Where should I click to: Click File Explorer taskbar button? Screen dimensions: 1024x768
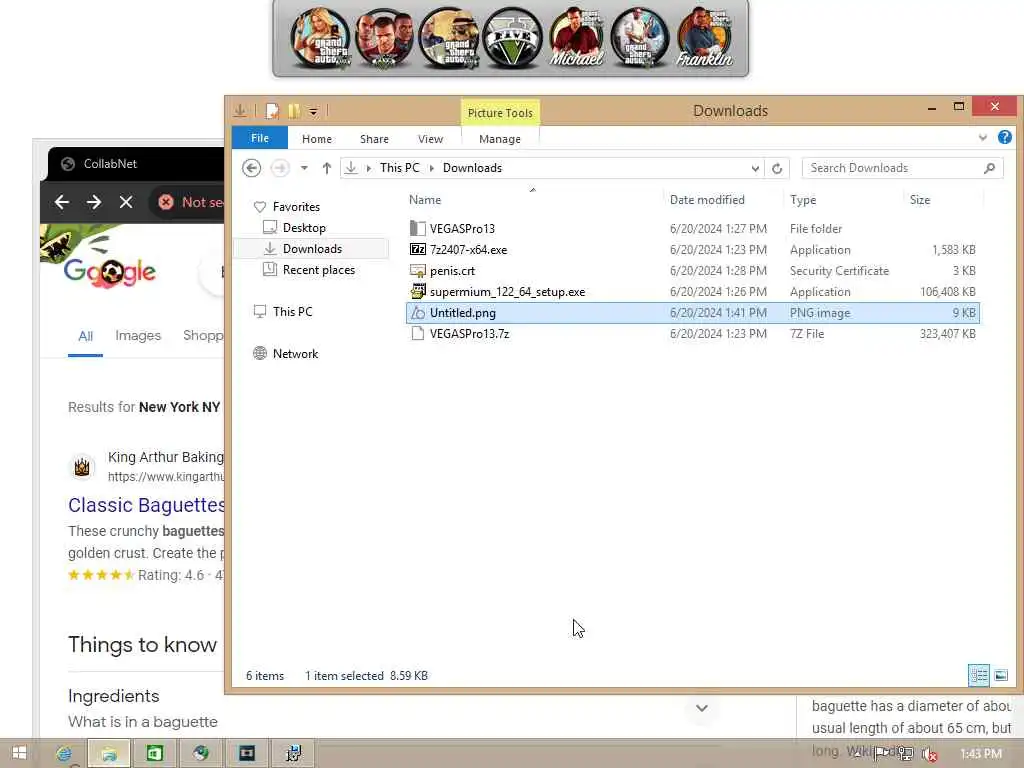(x=109, y=754)
